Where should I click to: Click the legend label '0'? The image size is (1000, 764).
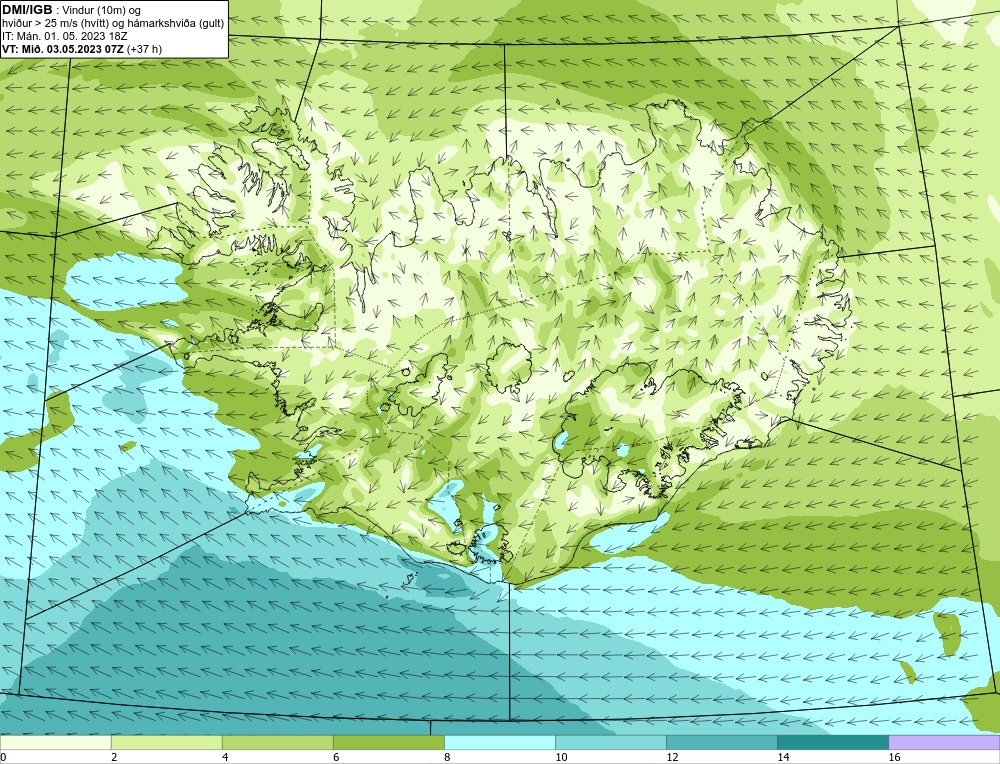click(3, 757)
